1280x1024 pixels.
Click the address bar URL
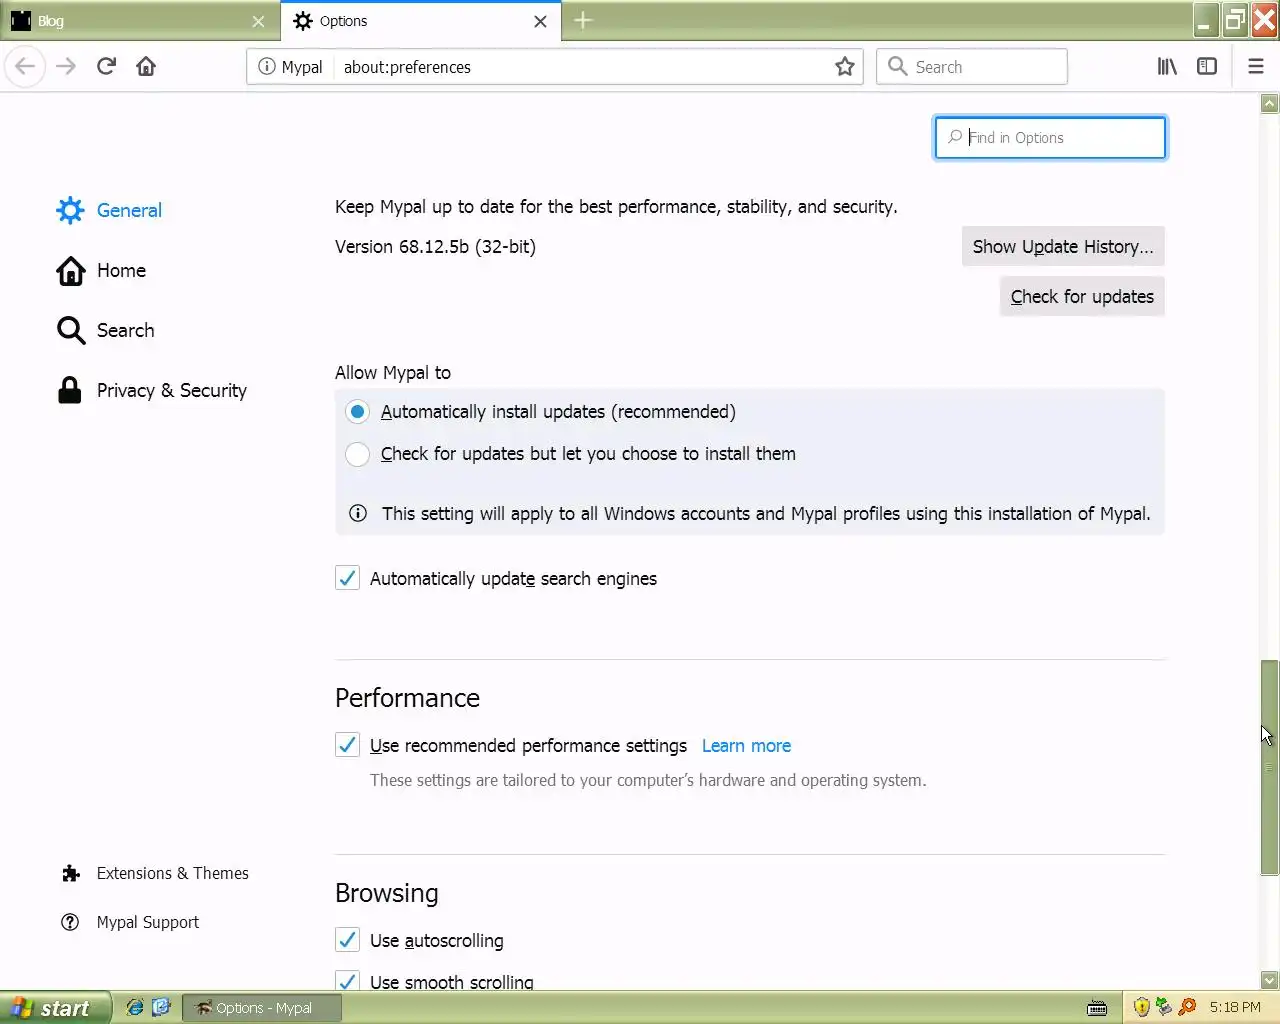[x=407, y=67]
